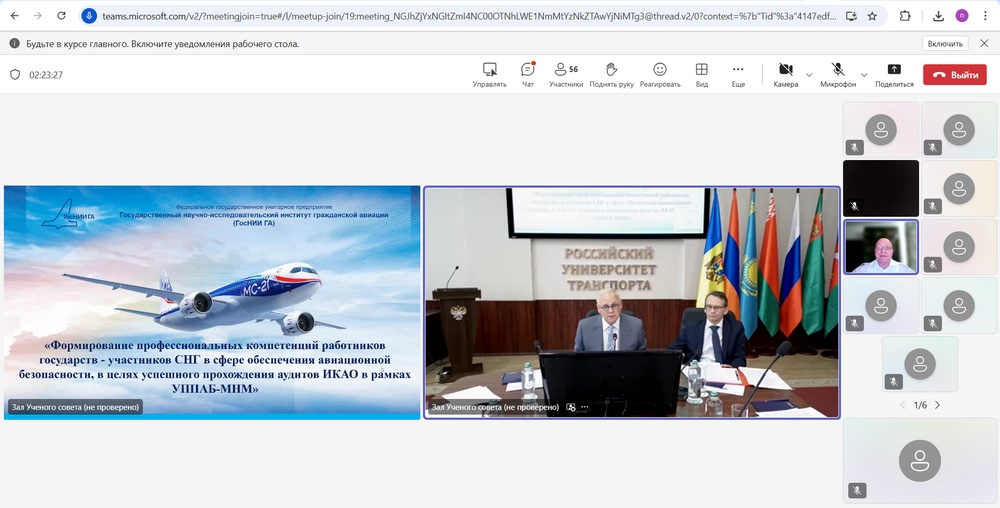Click the Teams URL address field
The image size is (1000, 508).
(x=469, y=16)
